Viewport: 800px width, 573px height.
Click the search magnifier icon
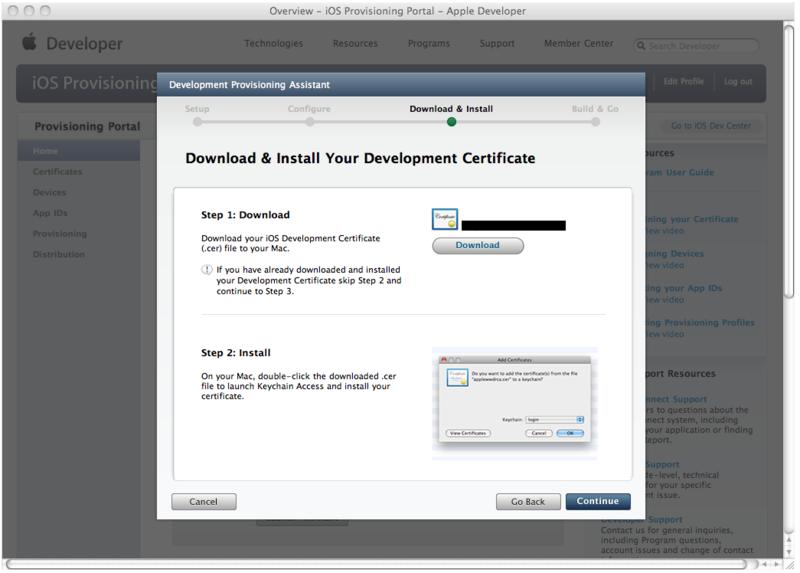coord(641,45)
